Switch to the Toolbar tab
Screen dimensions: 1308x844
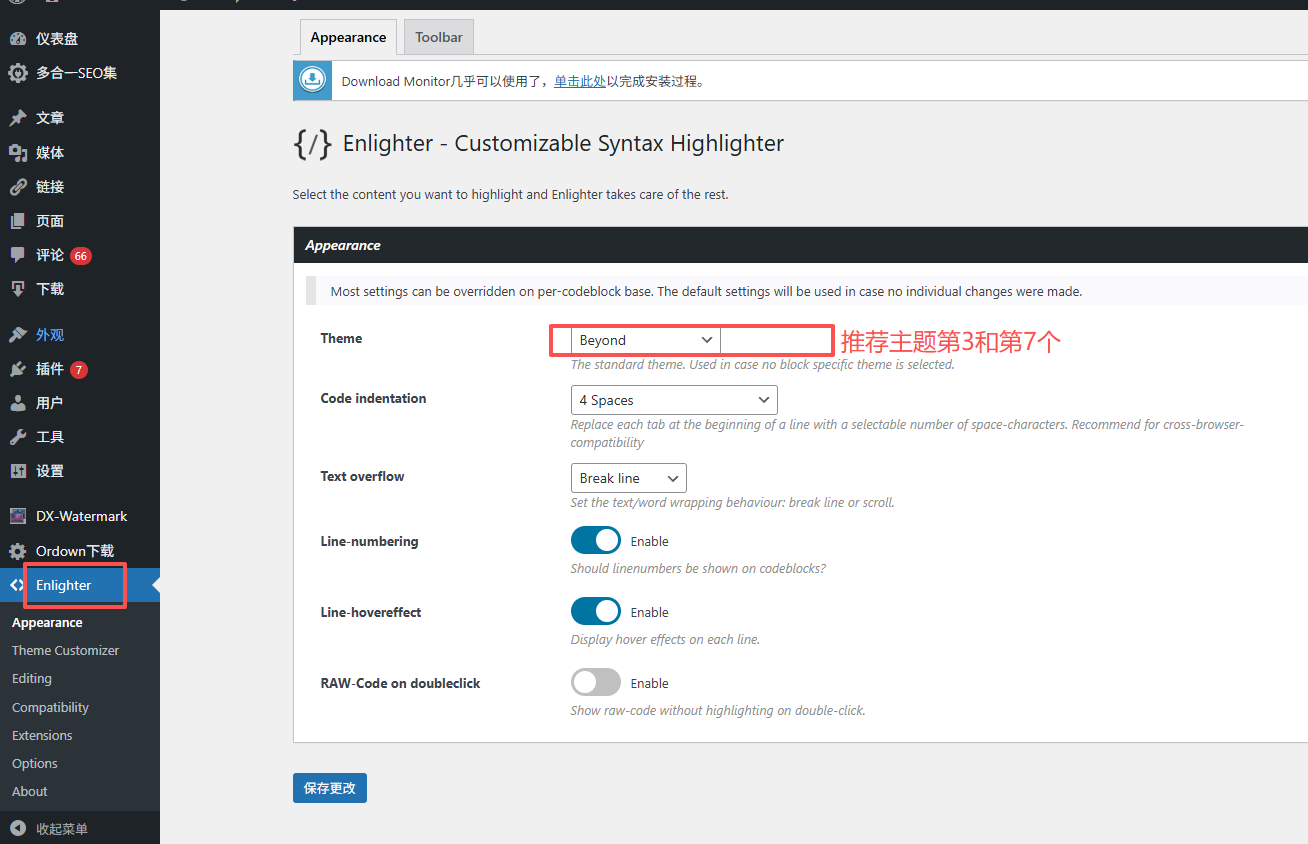coord(439,37)
